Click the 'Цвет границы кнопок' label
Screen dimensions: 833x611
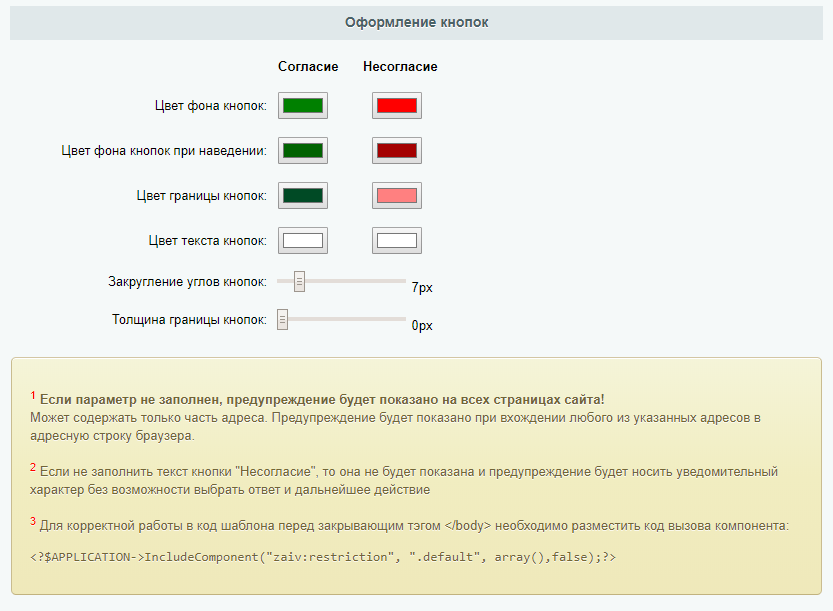tap(201, 196)
